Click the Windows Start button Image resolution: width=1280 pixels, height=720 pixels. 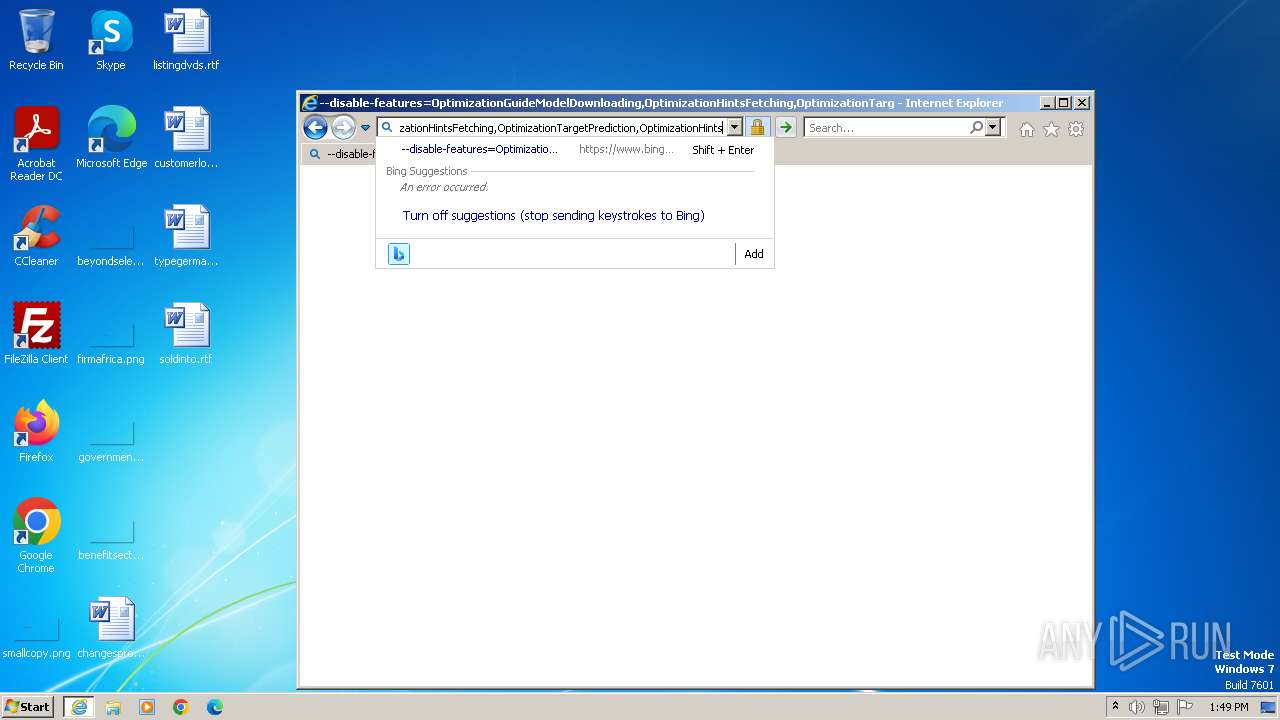[28, 707]
